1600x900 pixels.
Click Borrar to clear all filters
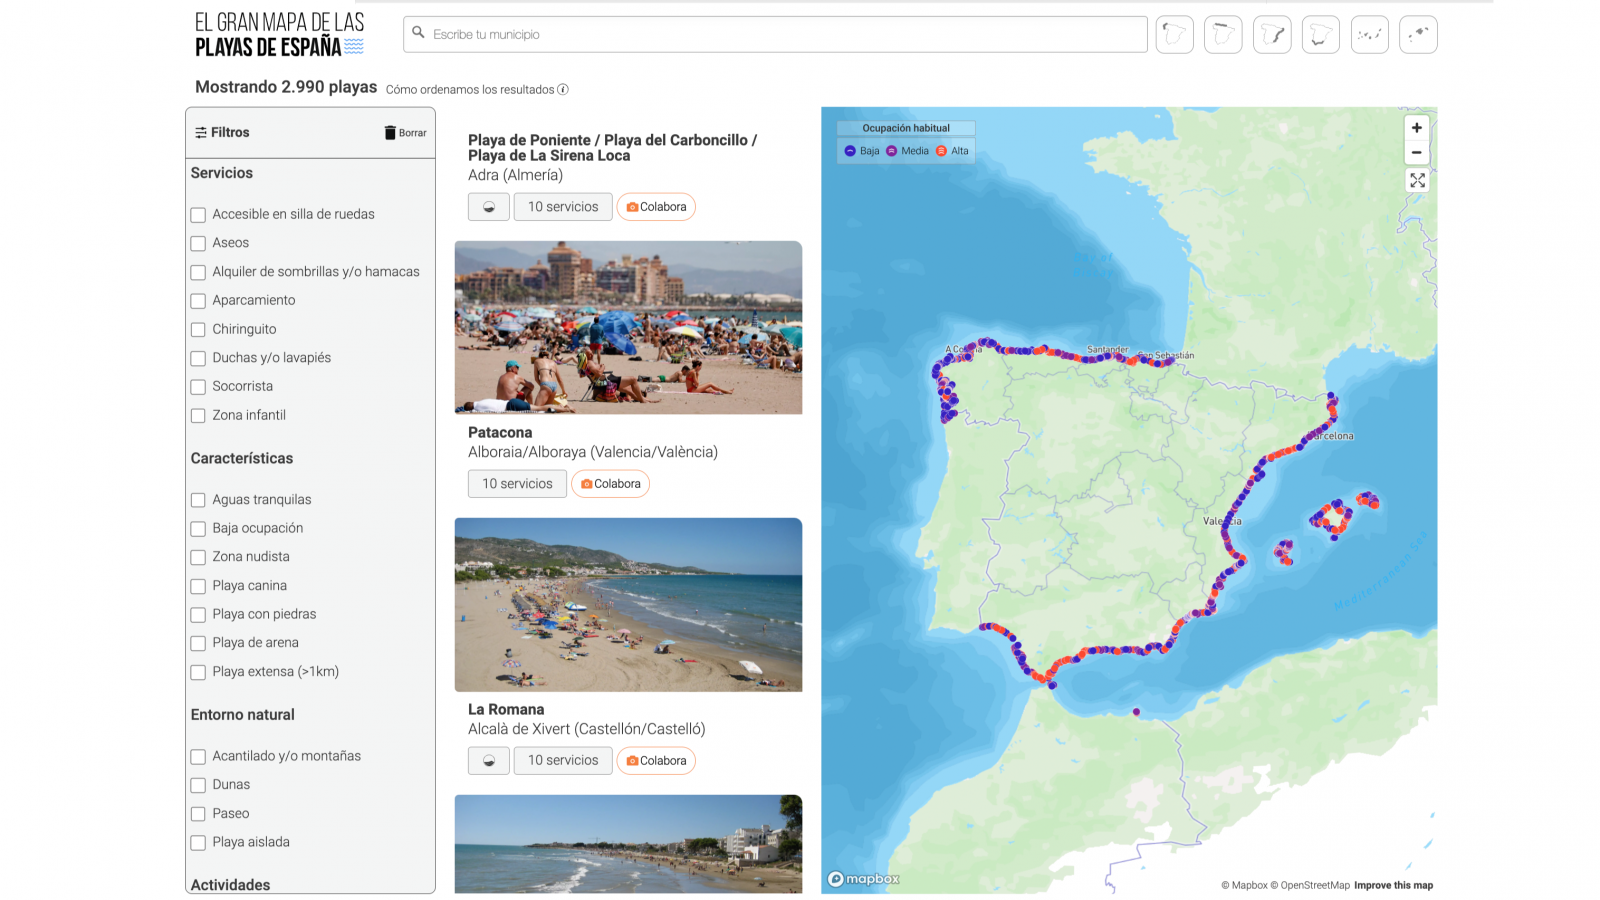coord(405,132)
